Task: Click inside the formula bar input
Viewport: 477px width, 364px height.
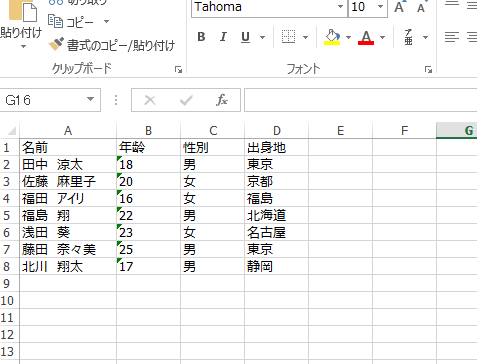Action: 361,100
